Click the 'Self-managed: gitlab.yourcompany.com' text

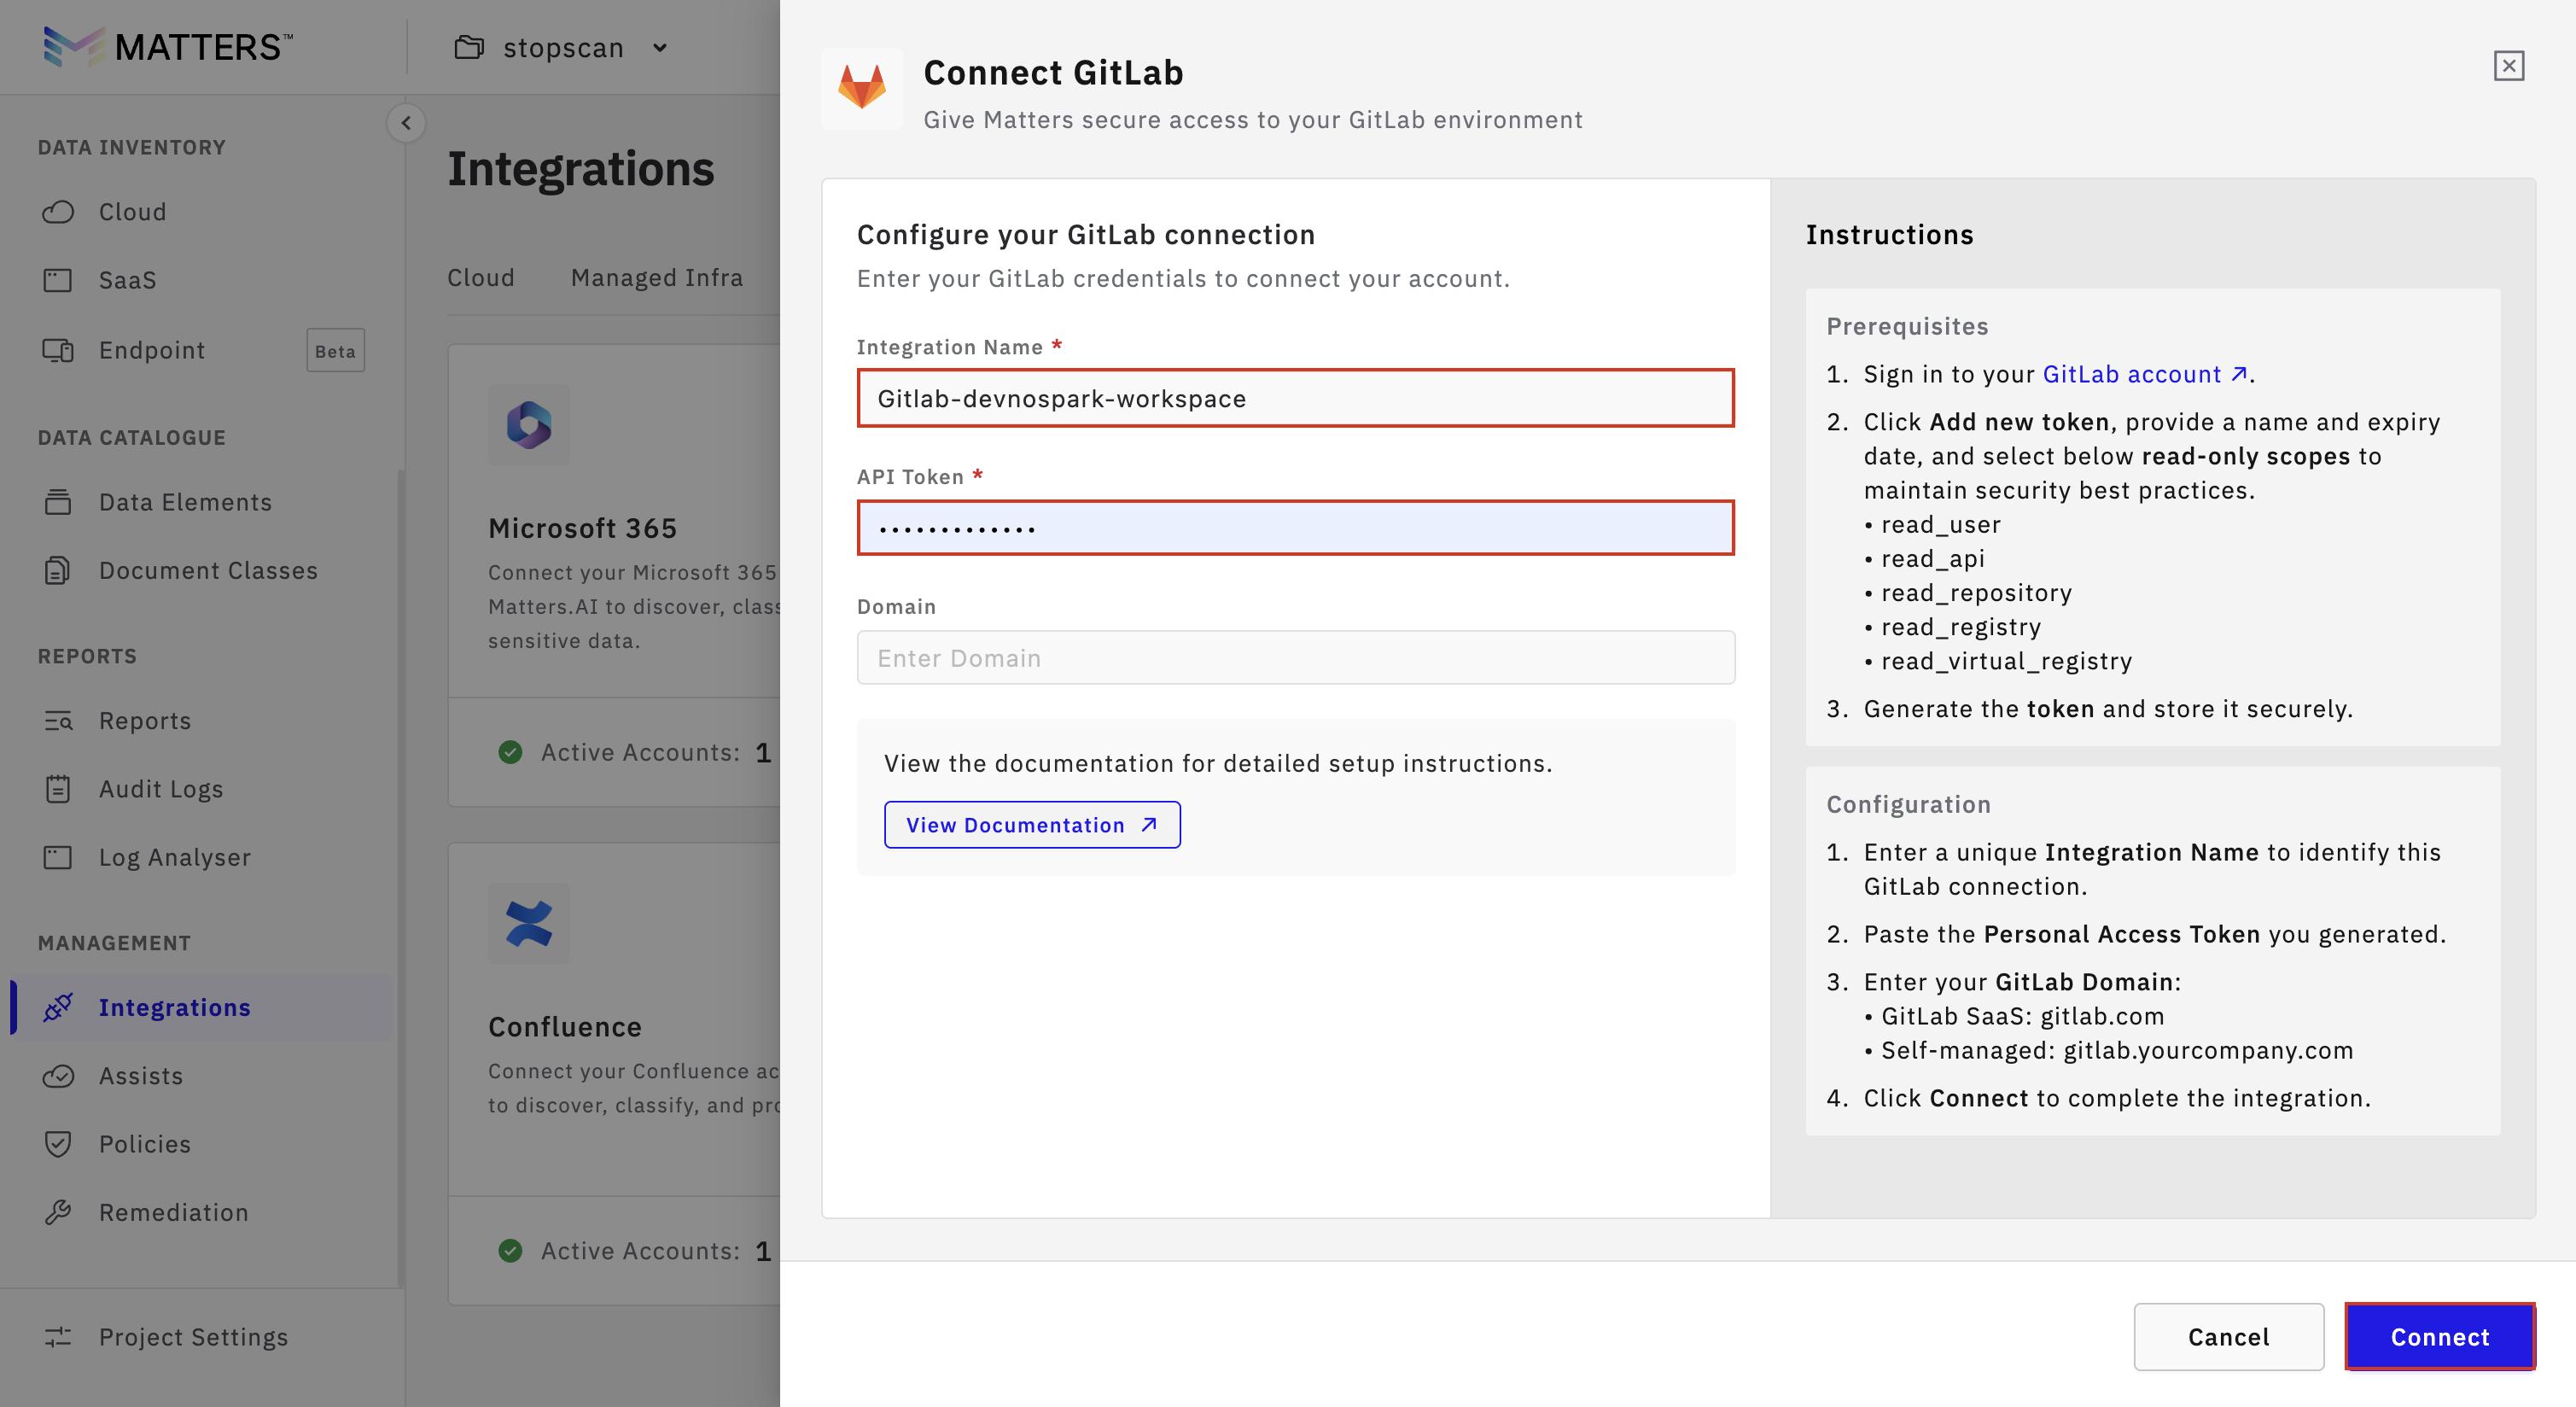pos(2117,1050)
